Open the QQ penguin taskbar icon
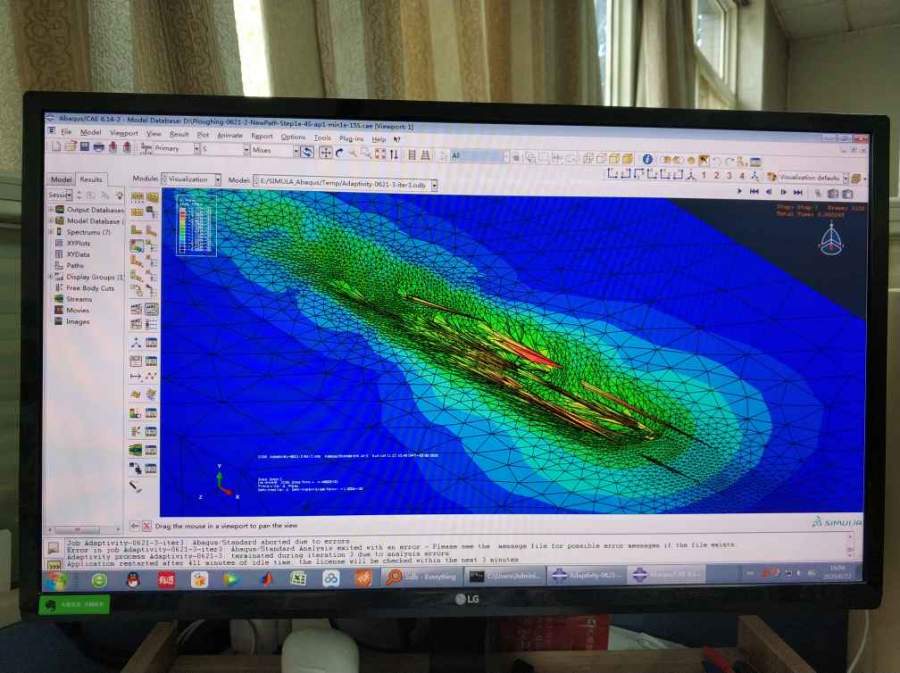Image resolution: width=900 pixels, height=673 pixels. (x=133, y=579)
